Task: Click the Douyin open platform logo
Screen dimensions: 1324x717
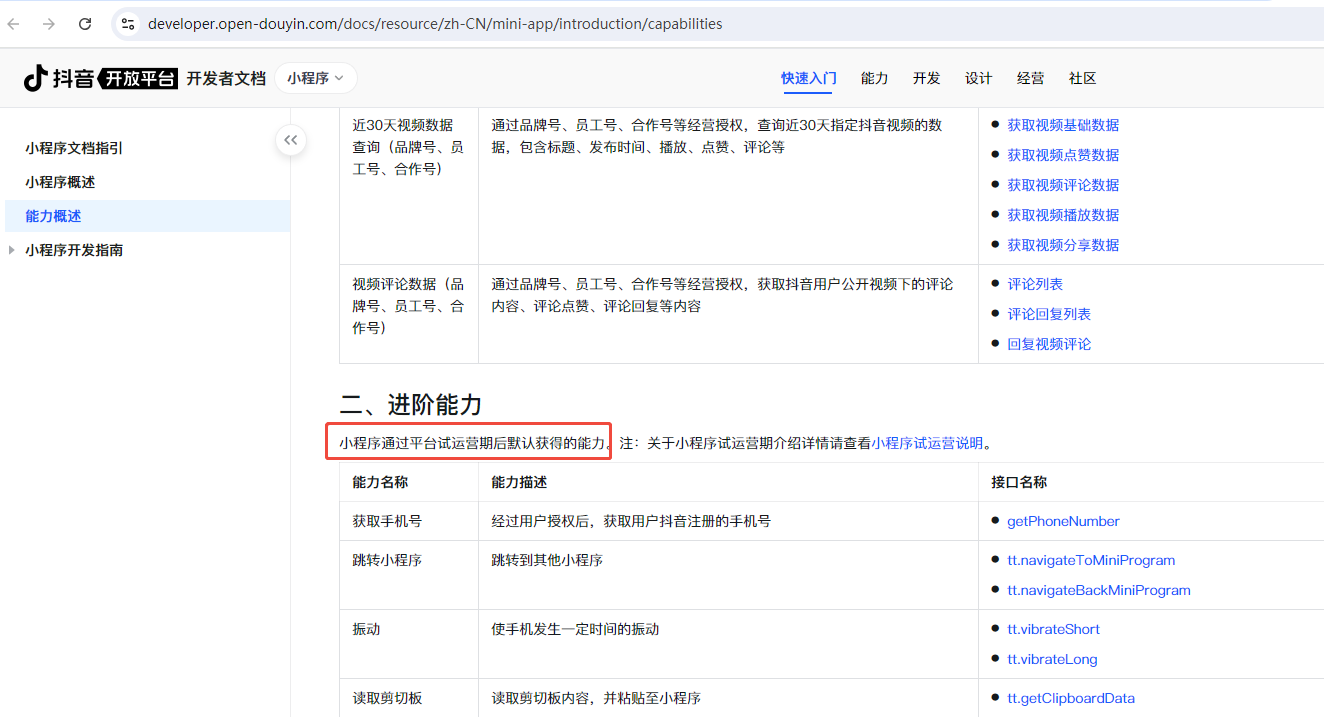Action: [x=100, y=78]
